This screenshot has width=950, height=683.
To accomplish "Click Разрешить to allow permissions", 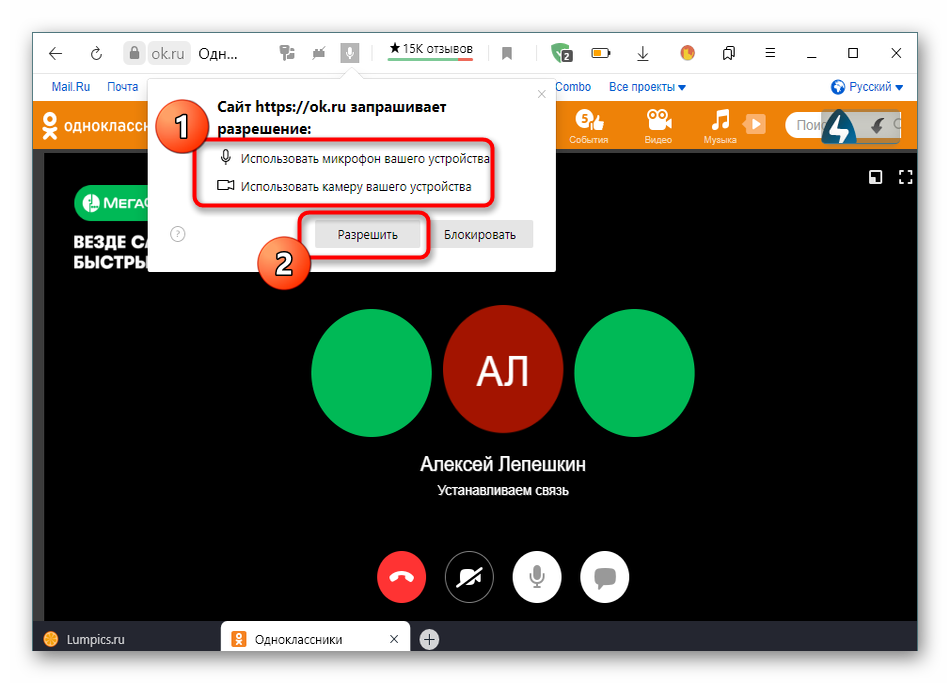I will click(x=367, y=235).
